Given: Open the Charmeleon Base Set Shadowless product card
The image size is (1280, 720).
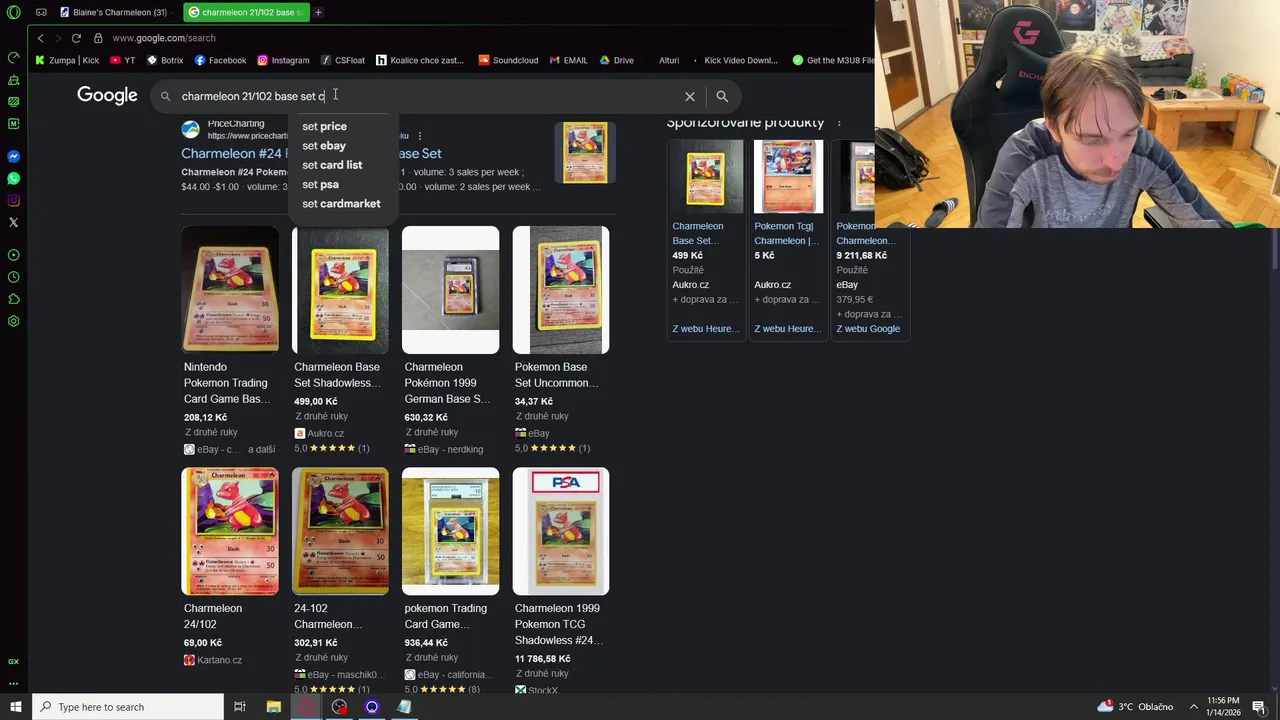Looking at the screenshot, I should 340,340.
